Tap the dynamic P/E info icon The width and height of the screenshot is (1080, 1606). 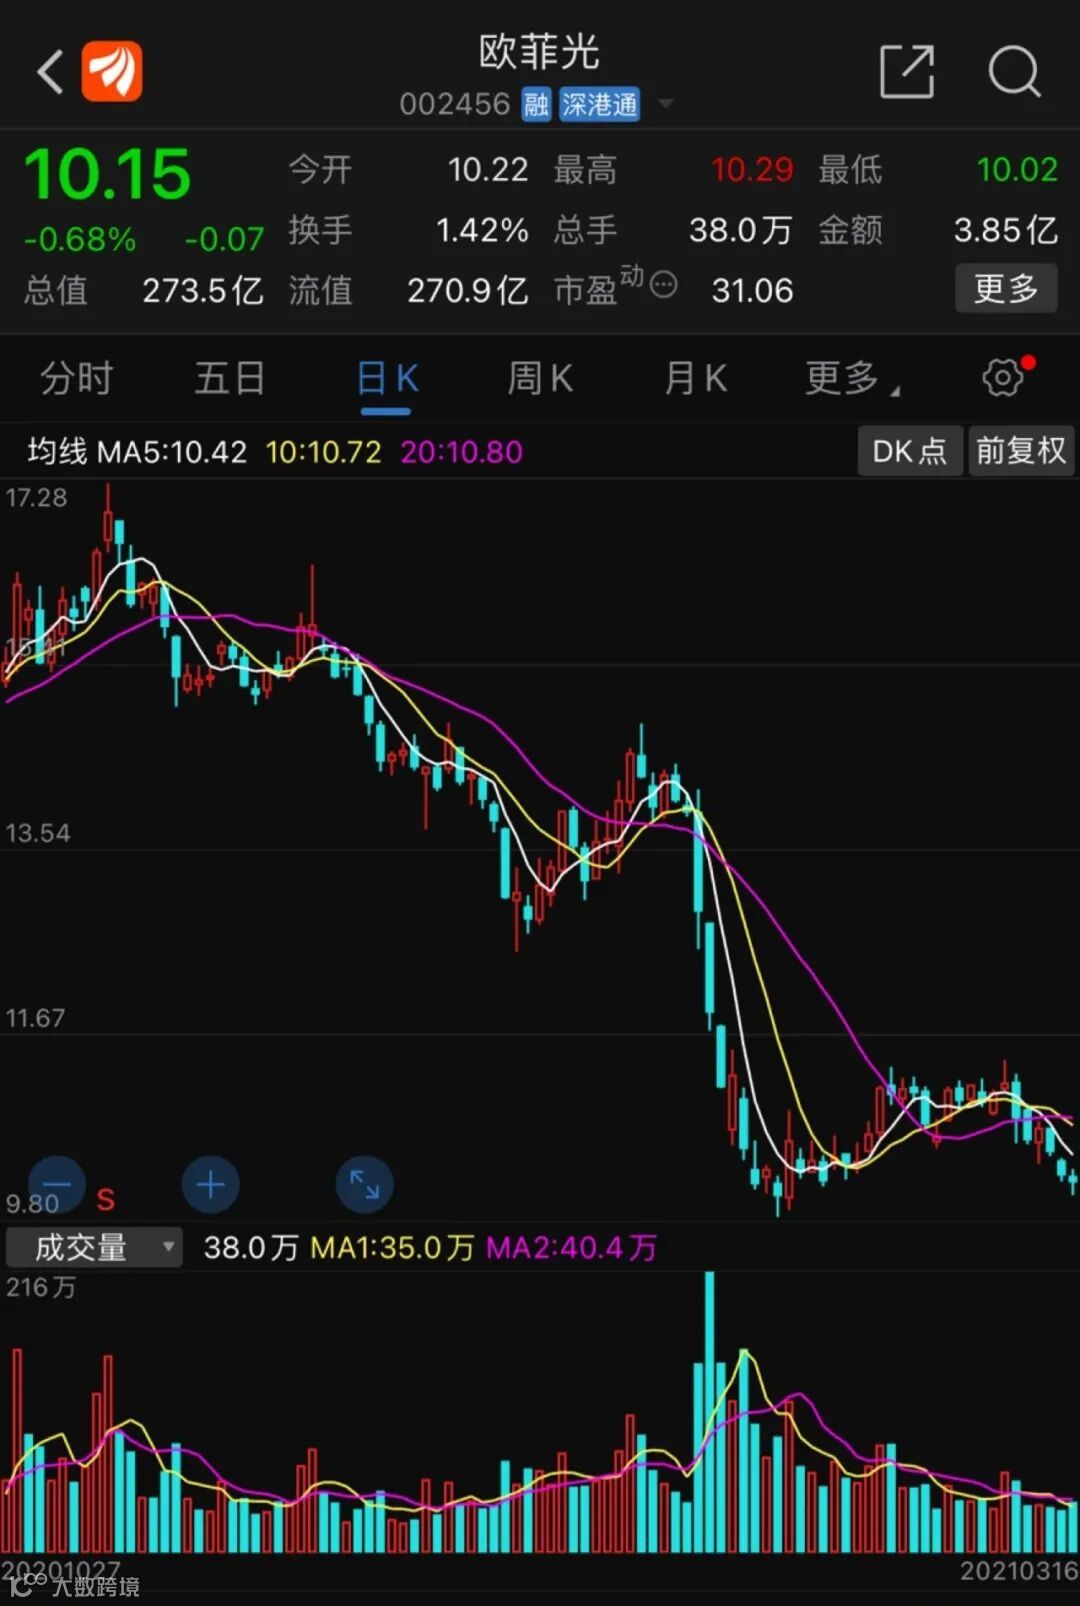664,285
